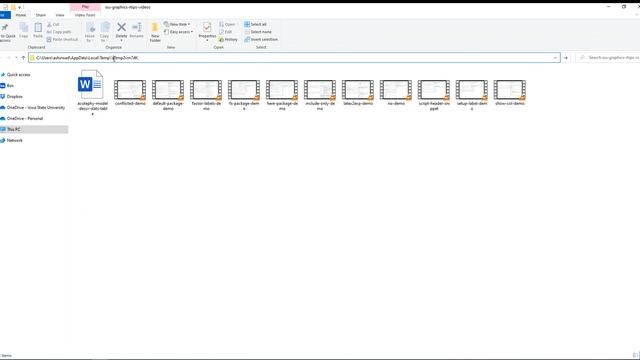Click the quick access toolbar folder icon
Image resolution: width=640 pixels, height=360 pixels.
coord(13,7)
